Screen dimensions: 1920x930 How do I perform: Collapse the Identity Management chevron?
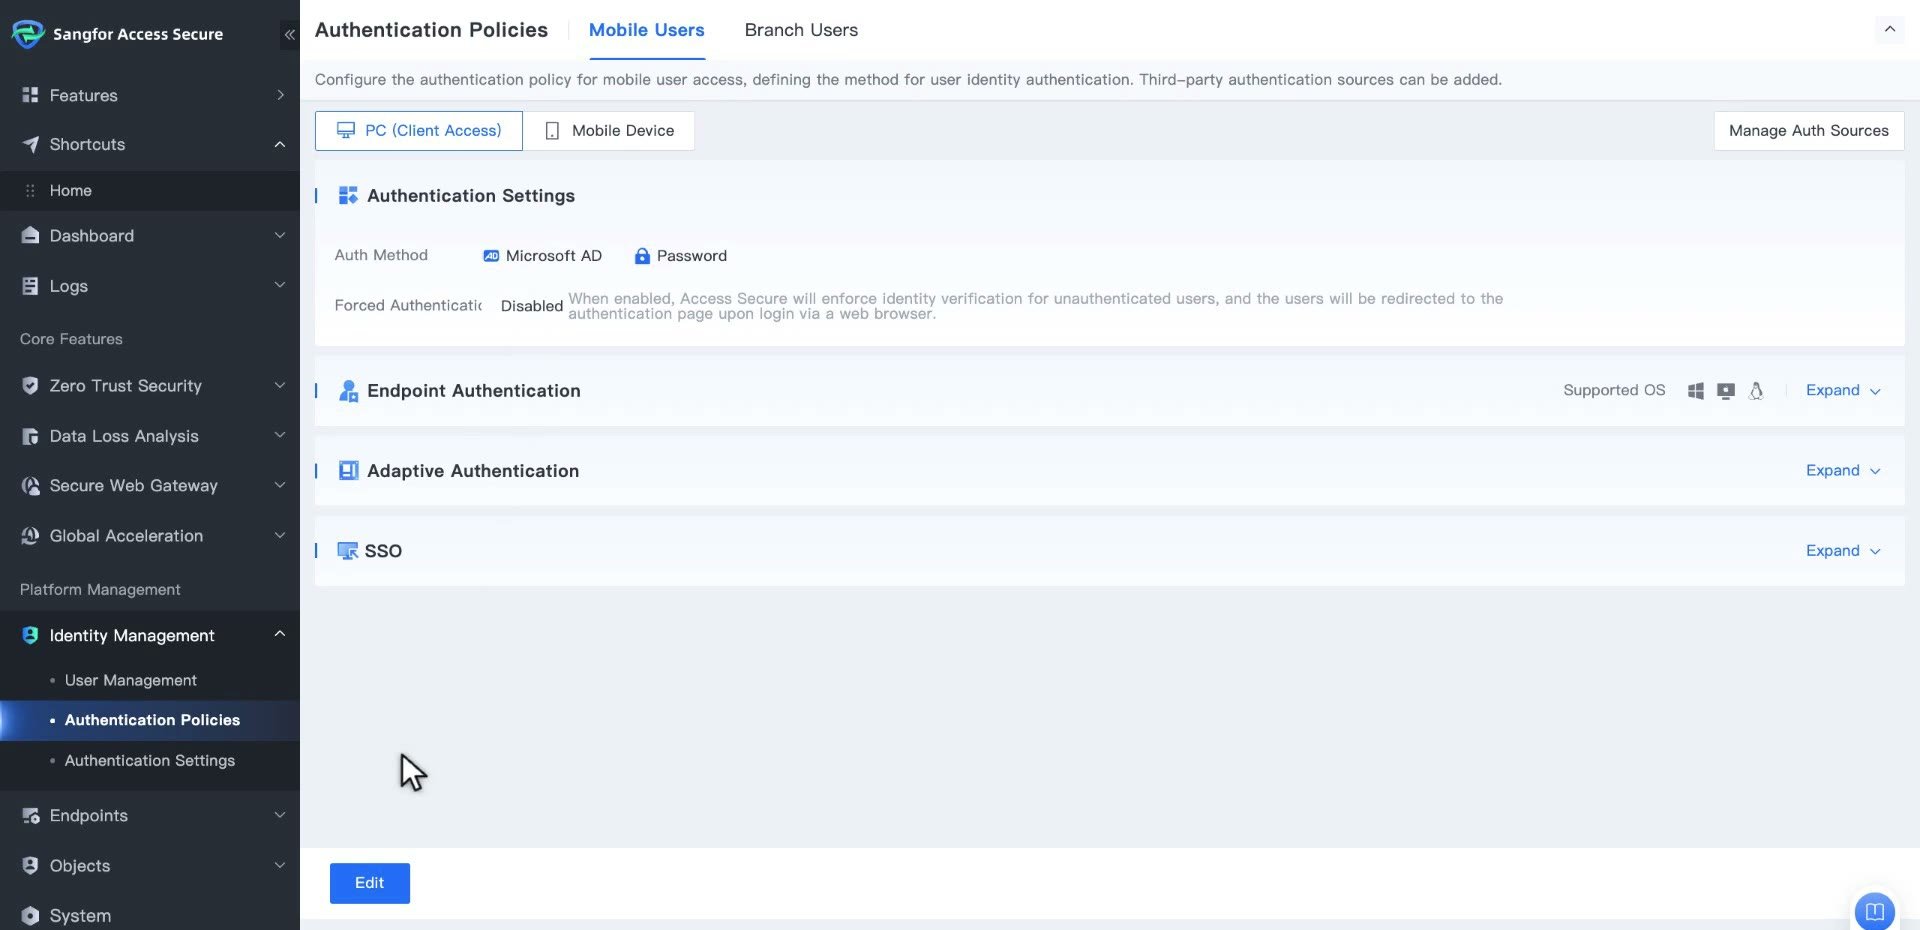coord(280,634)
